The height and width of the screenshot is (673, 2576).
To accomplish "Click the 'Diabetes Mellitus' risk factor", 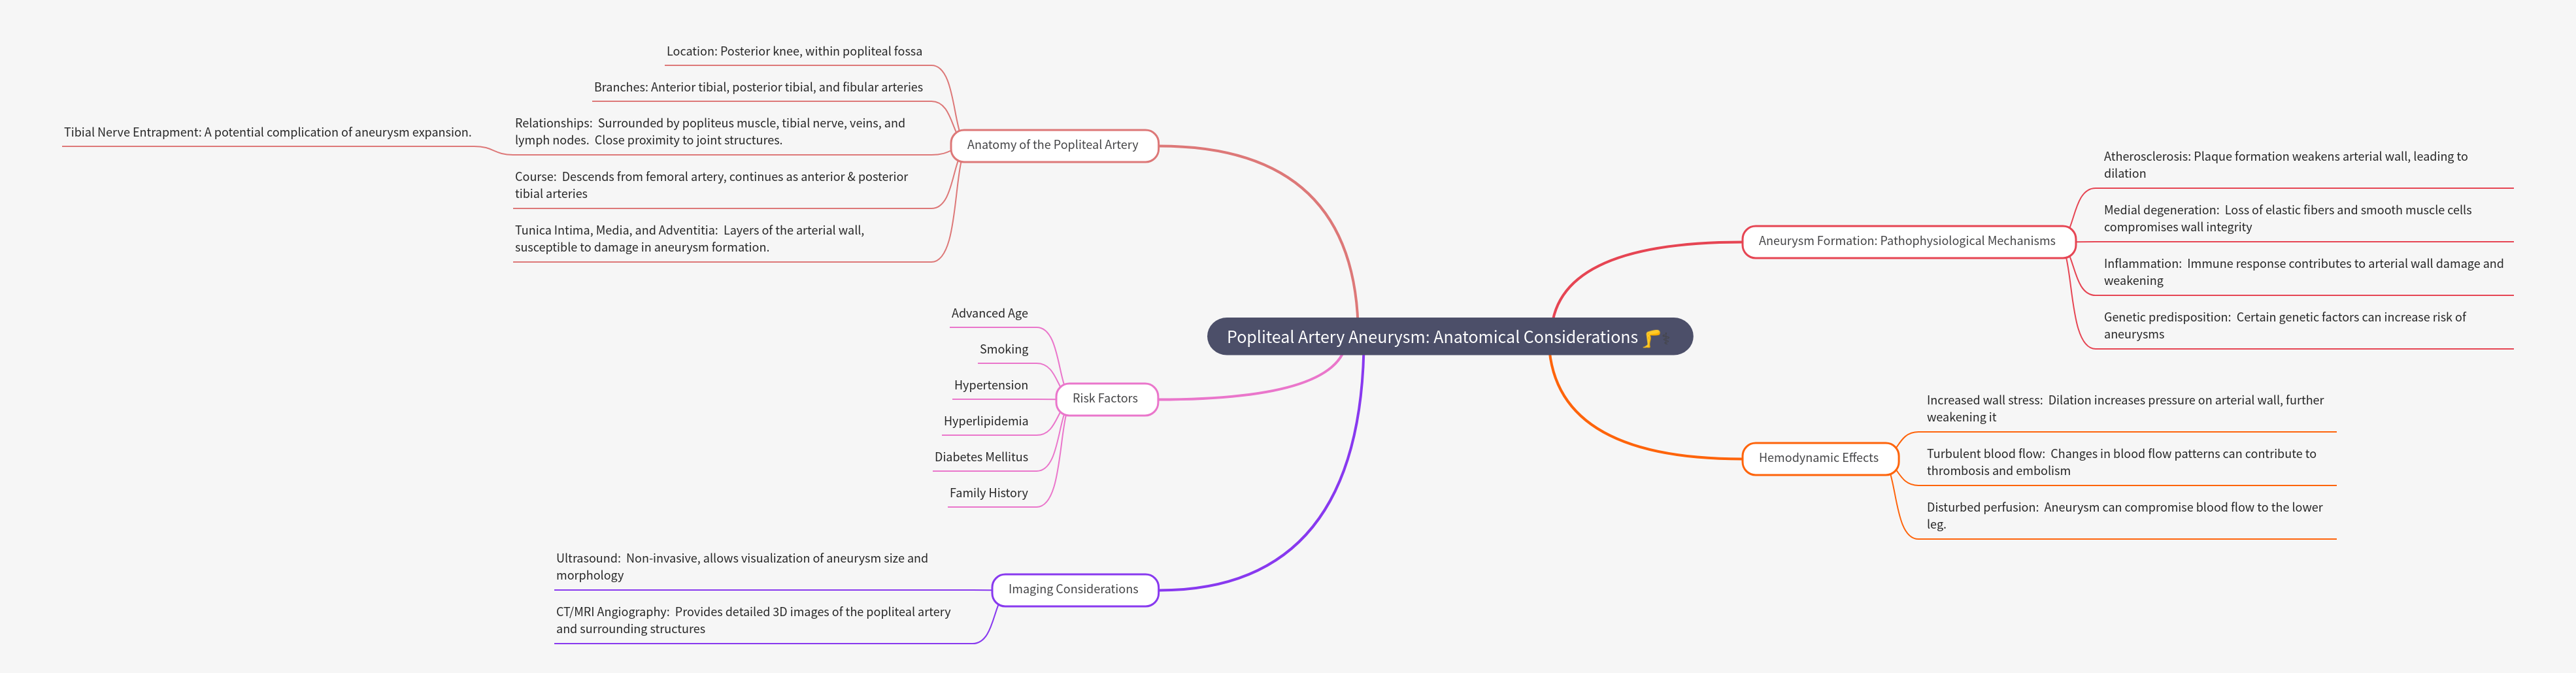I will pyautogui.click(x=981, y=457).
